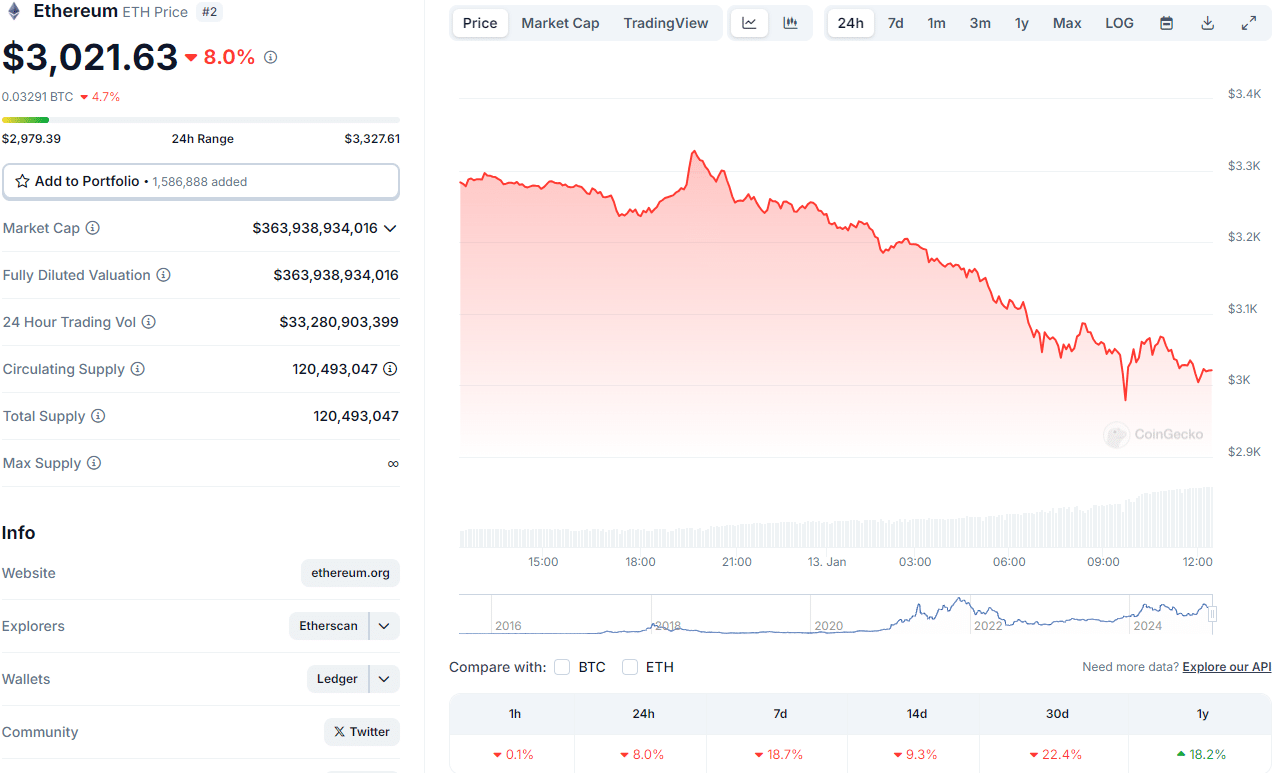Image resolution: width=1279 pixels, height=773 pixels.
Task: Switch to candlestick chart view icon
Action: (790, 23)
